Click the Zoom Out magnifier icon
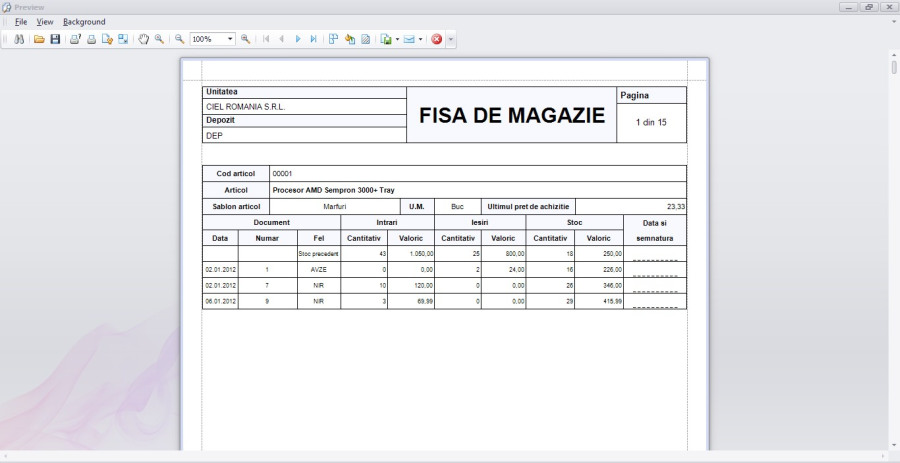 [180, 39]
